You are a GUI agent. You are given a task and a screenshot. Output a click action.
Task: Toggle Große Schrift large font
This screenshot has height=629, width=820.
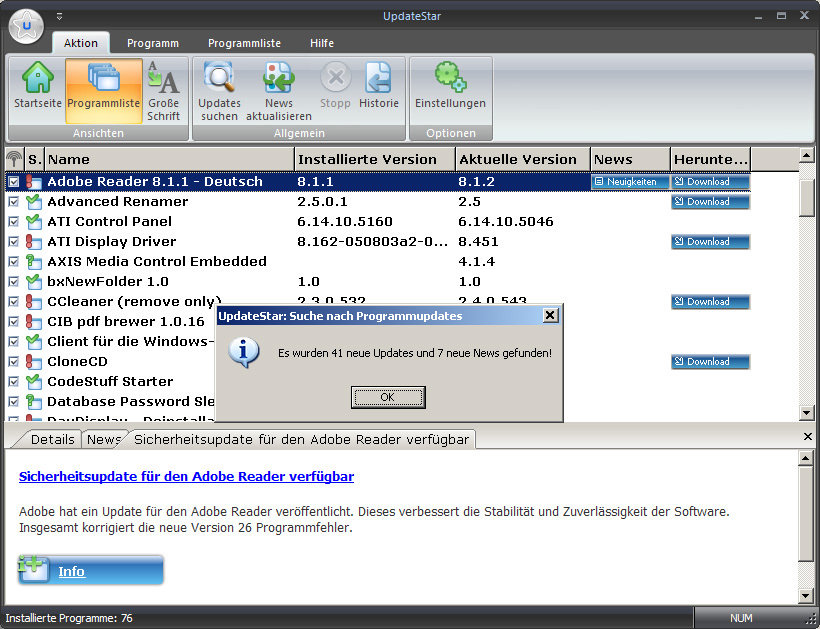[x=163, y=90]
